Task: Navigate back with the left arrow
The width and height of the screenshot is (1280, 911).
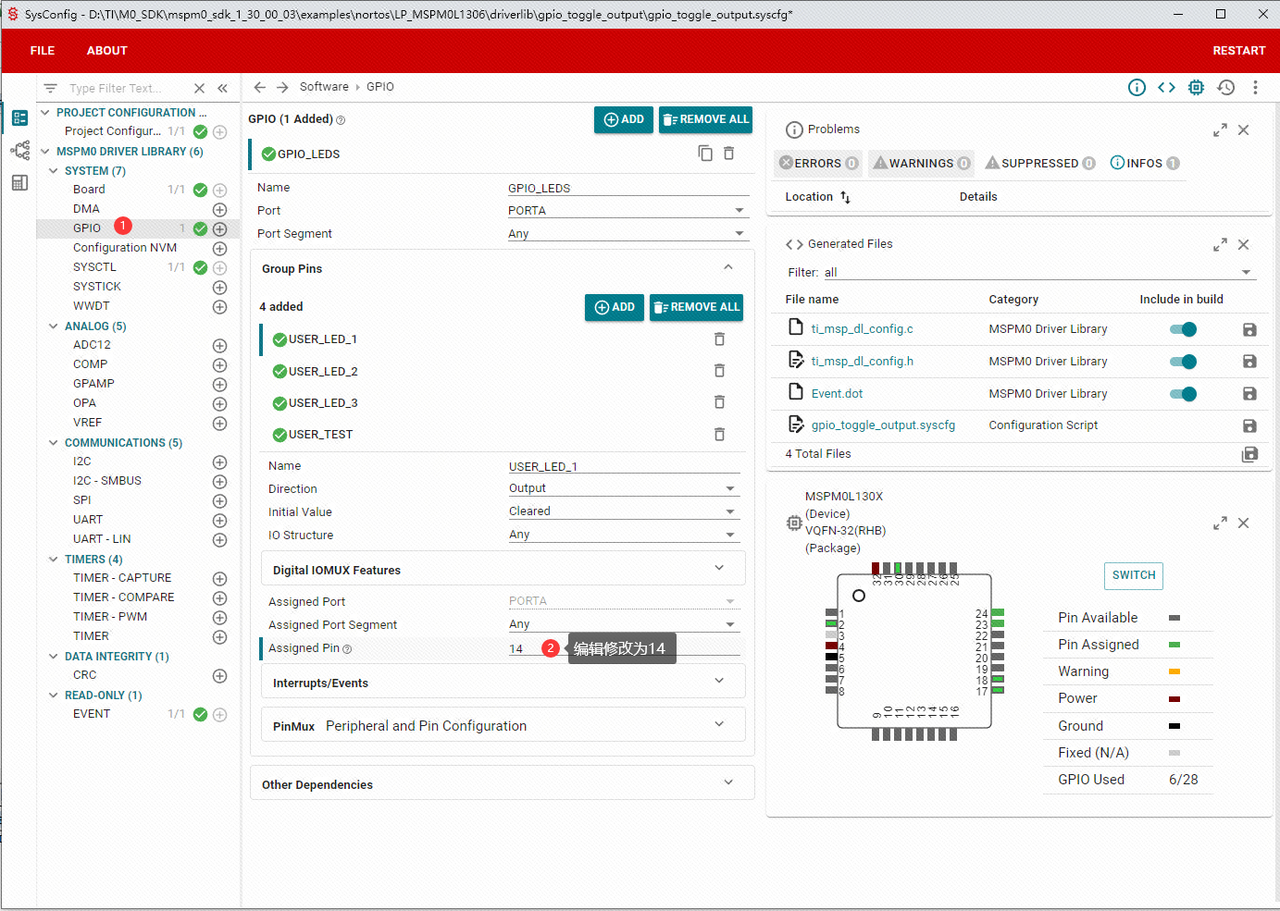Action: pos(260,87)
